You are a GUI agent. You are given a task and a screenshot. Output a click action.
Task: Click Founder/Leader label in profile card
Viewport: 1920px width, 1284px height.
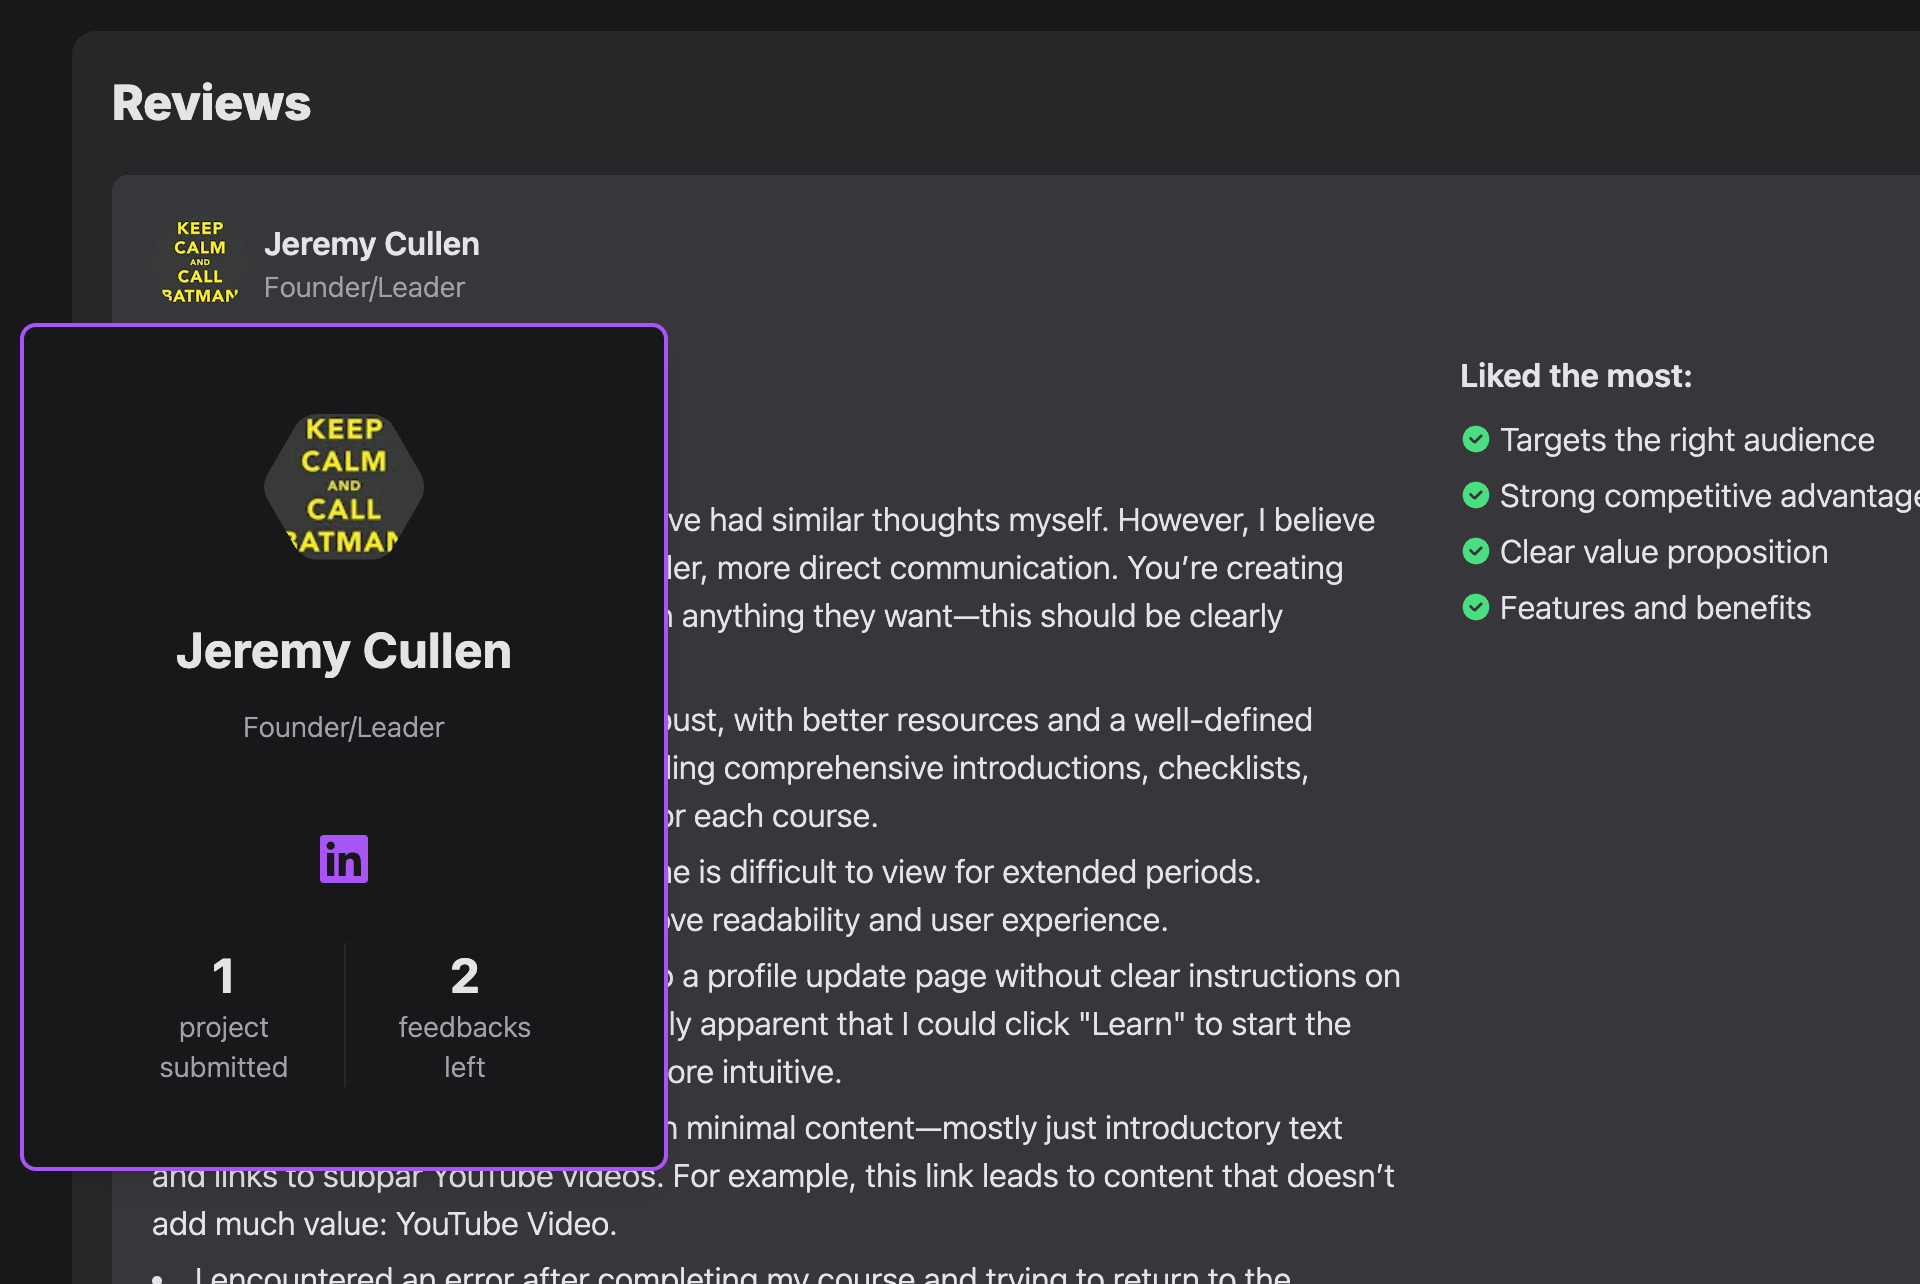[343, 727]
